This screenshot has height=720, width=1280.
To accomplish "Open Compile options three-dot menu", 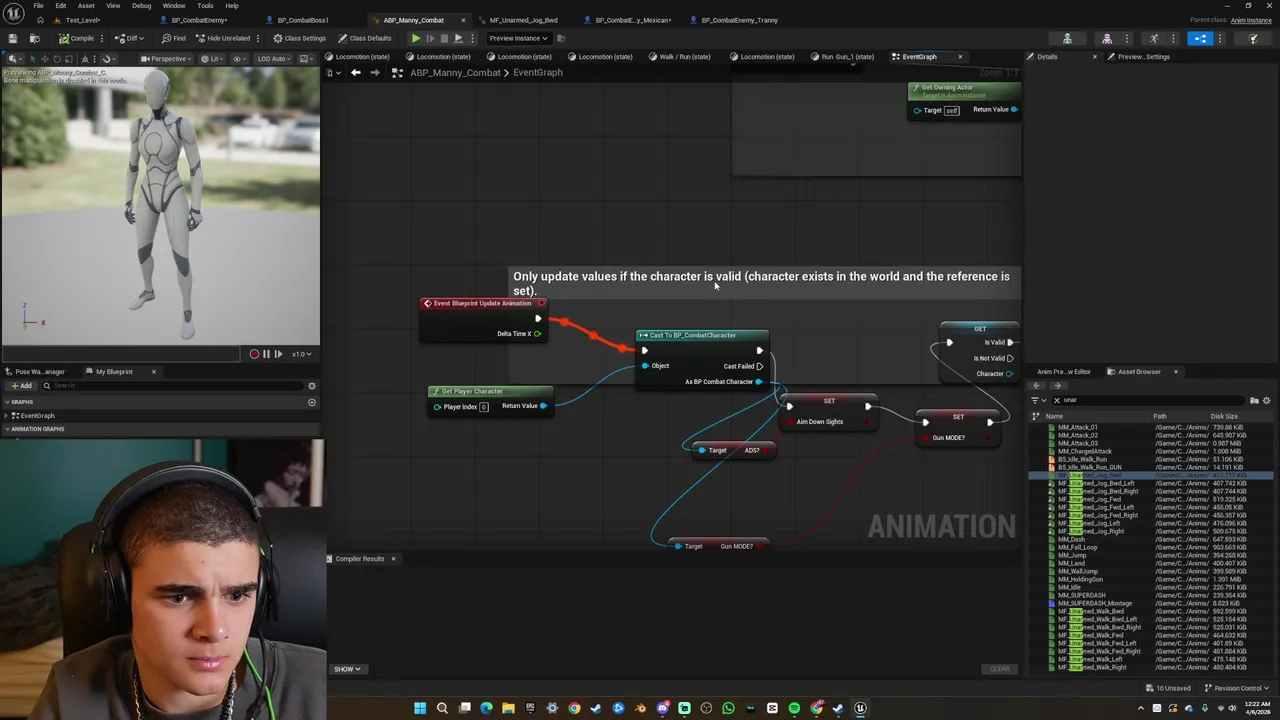I will pyautogui.click(x=102, y=38).
